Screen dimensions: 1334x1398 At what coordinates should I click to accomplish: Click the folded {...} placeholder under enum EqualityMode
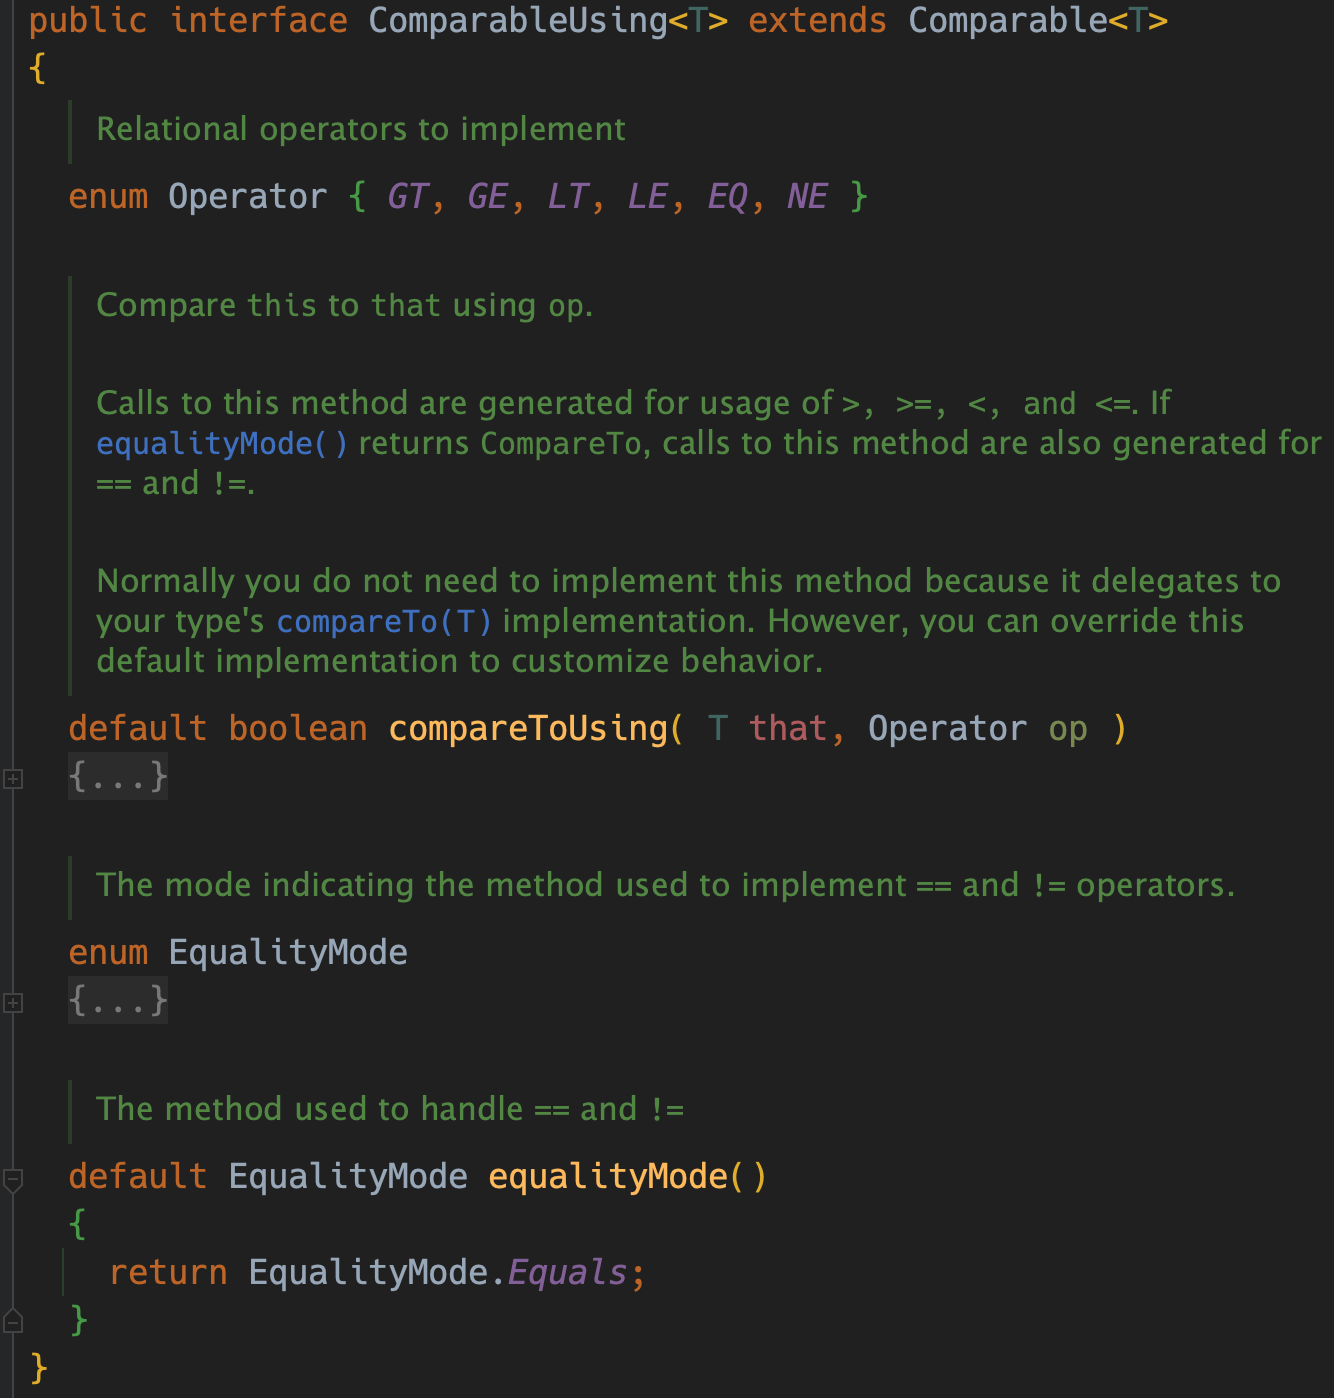[x=118, y=1001]
